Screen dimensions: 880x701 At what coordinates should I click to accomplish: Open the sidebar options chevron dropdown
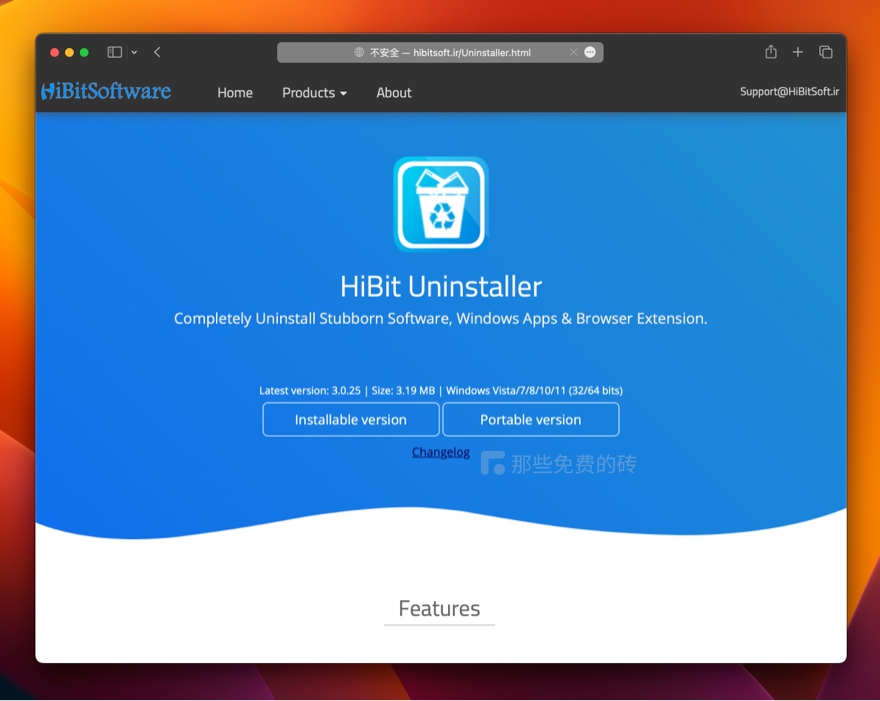pyautogui.click(x=134, y=52)
